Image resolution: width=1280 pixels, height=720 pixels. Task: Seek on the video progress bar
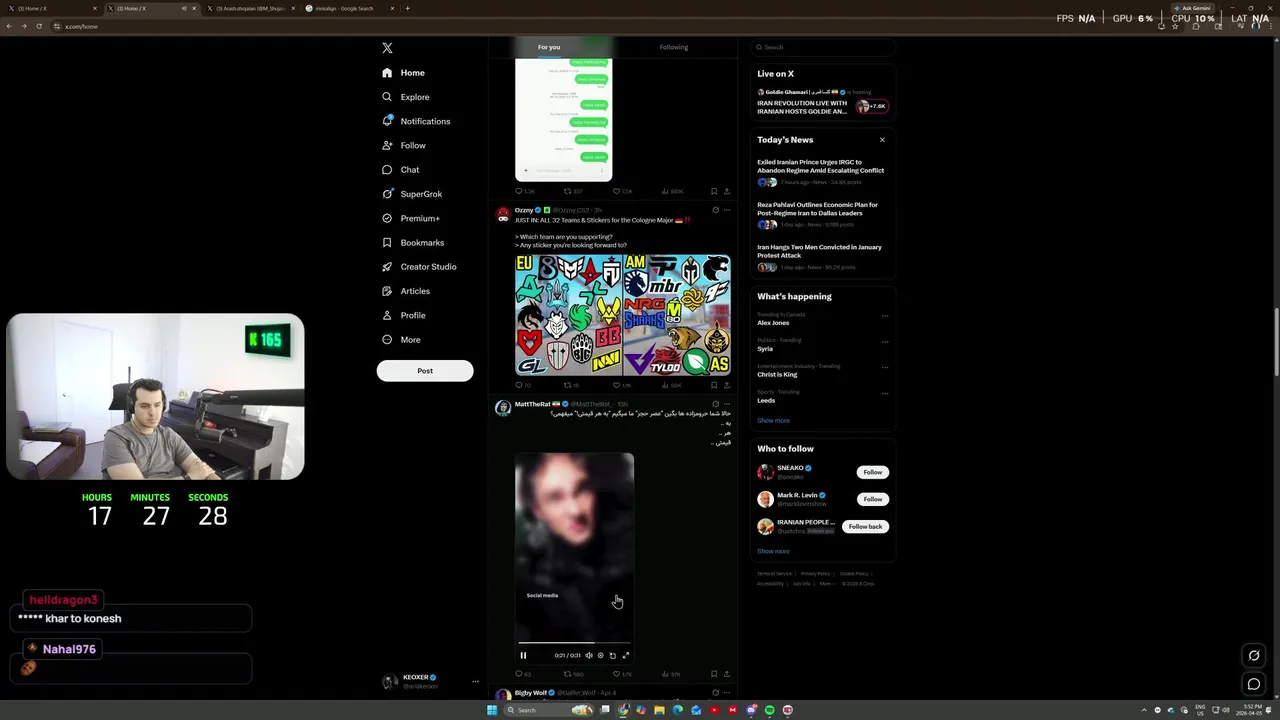click(574, 644)
